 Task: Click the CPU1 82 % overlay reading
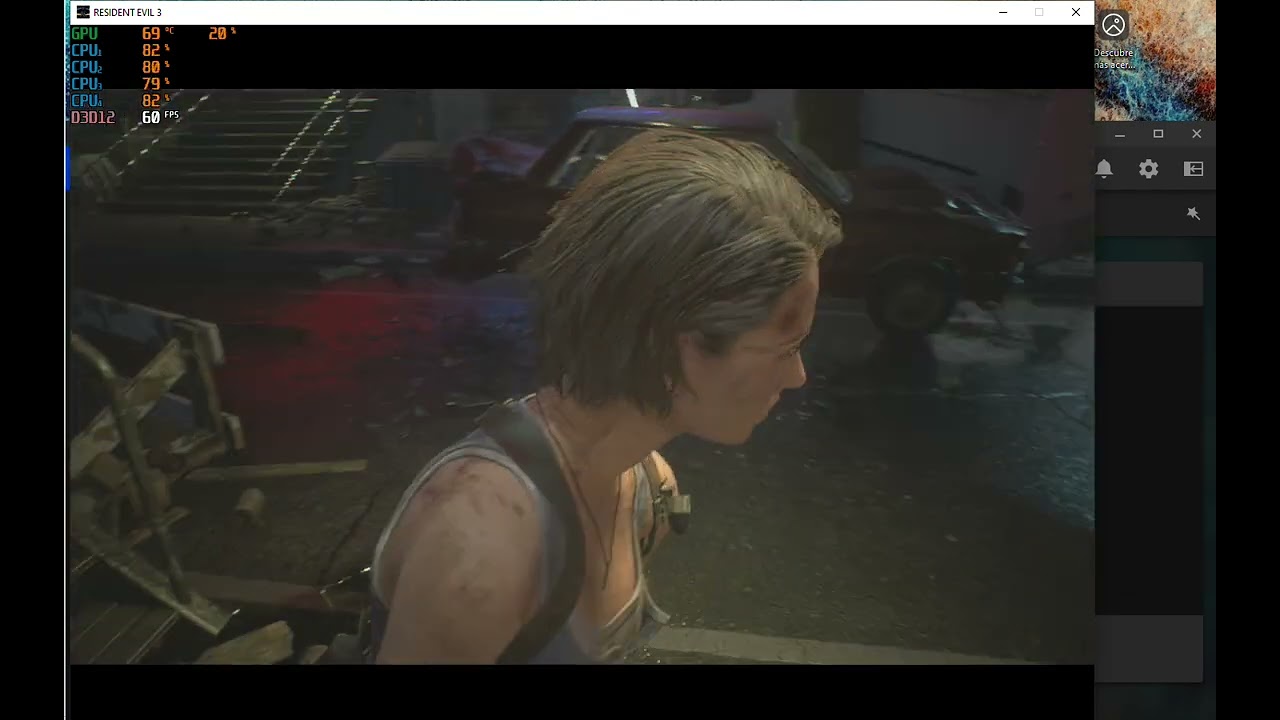pyautogui.click(x=120, y=50)
